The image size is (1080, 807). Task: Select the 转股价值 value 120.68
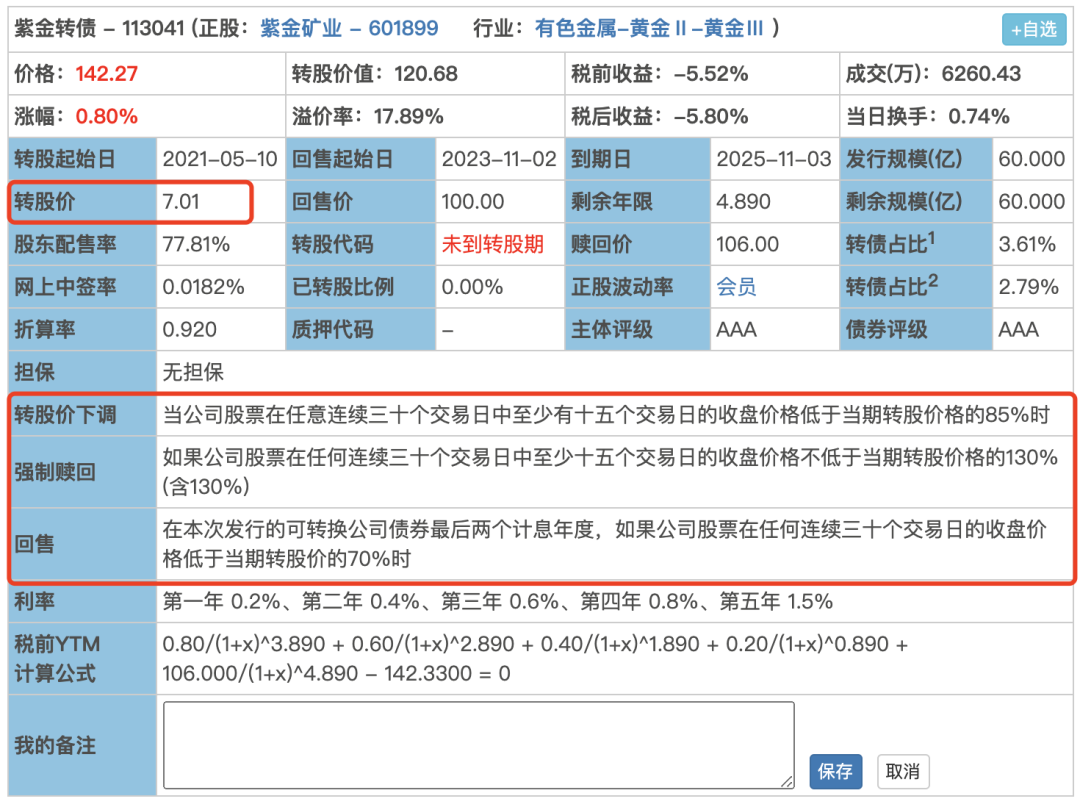click(x=426, y=74)
